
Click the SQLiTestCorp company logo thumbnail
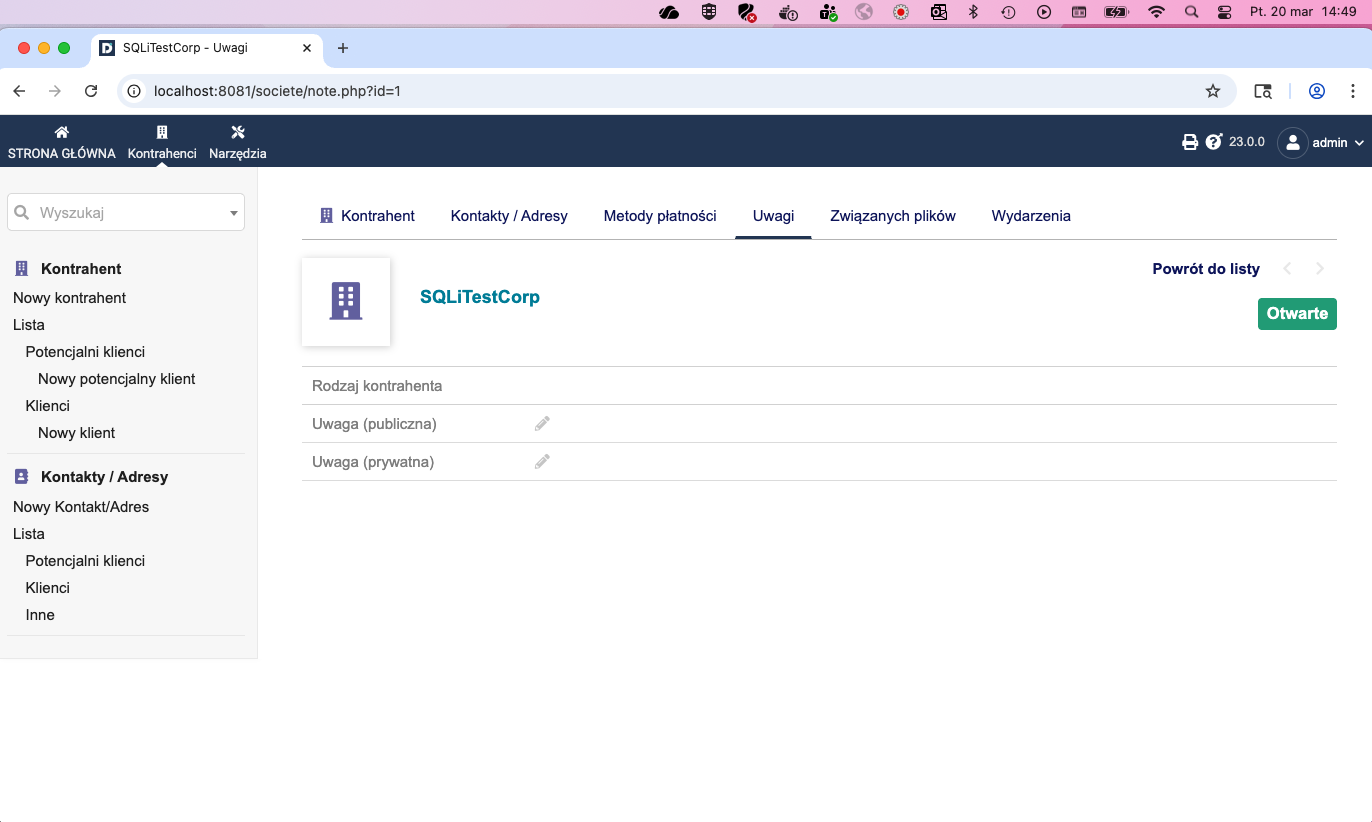346,302
